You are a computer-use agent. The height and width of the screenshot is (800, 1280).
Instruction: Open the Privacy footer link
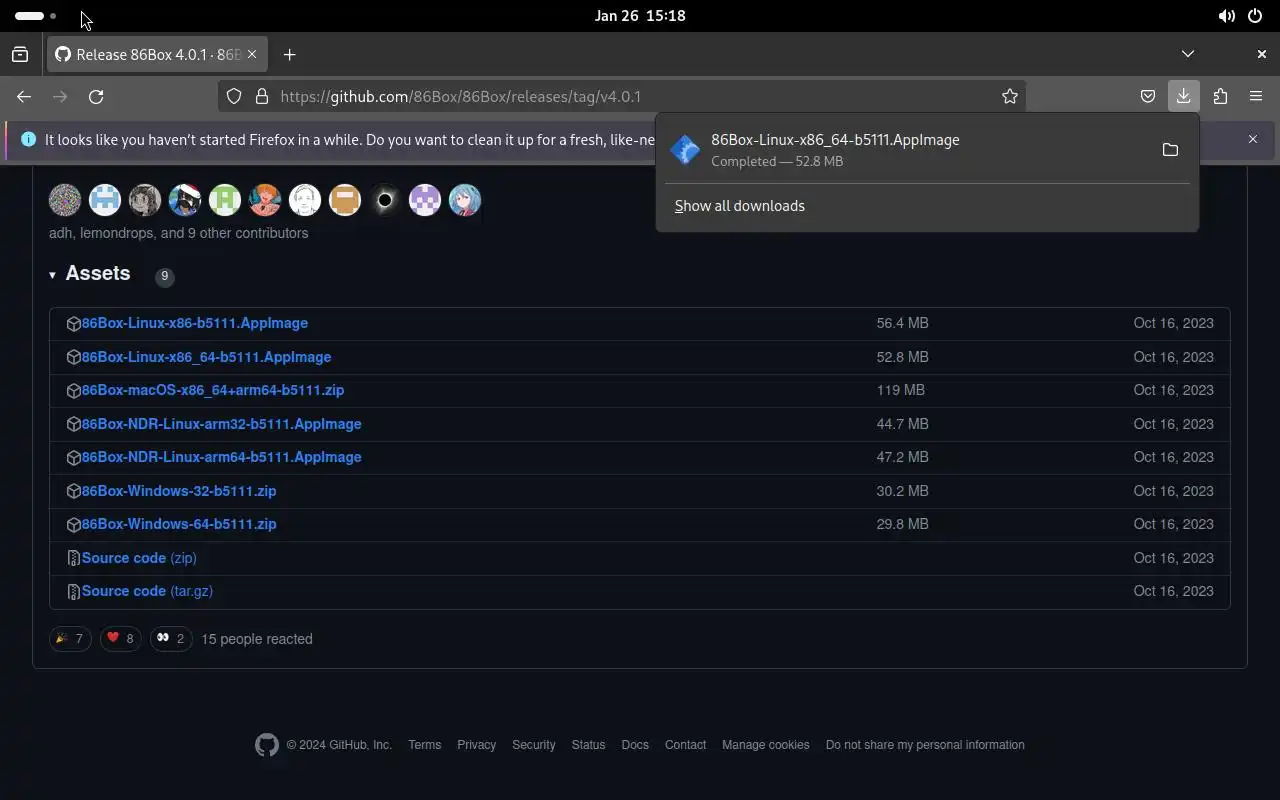(476, 745)
